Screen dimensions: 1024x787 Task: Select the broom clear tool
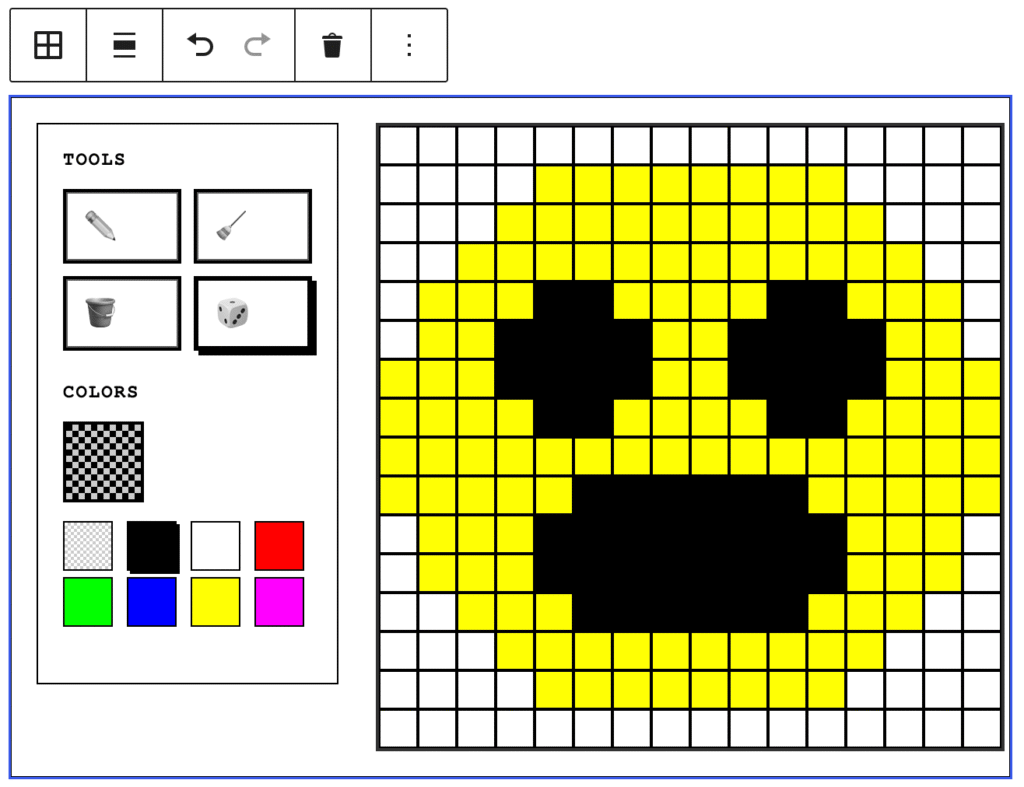pos(252,226)
